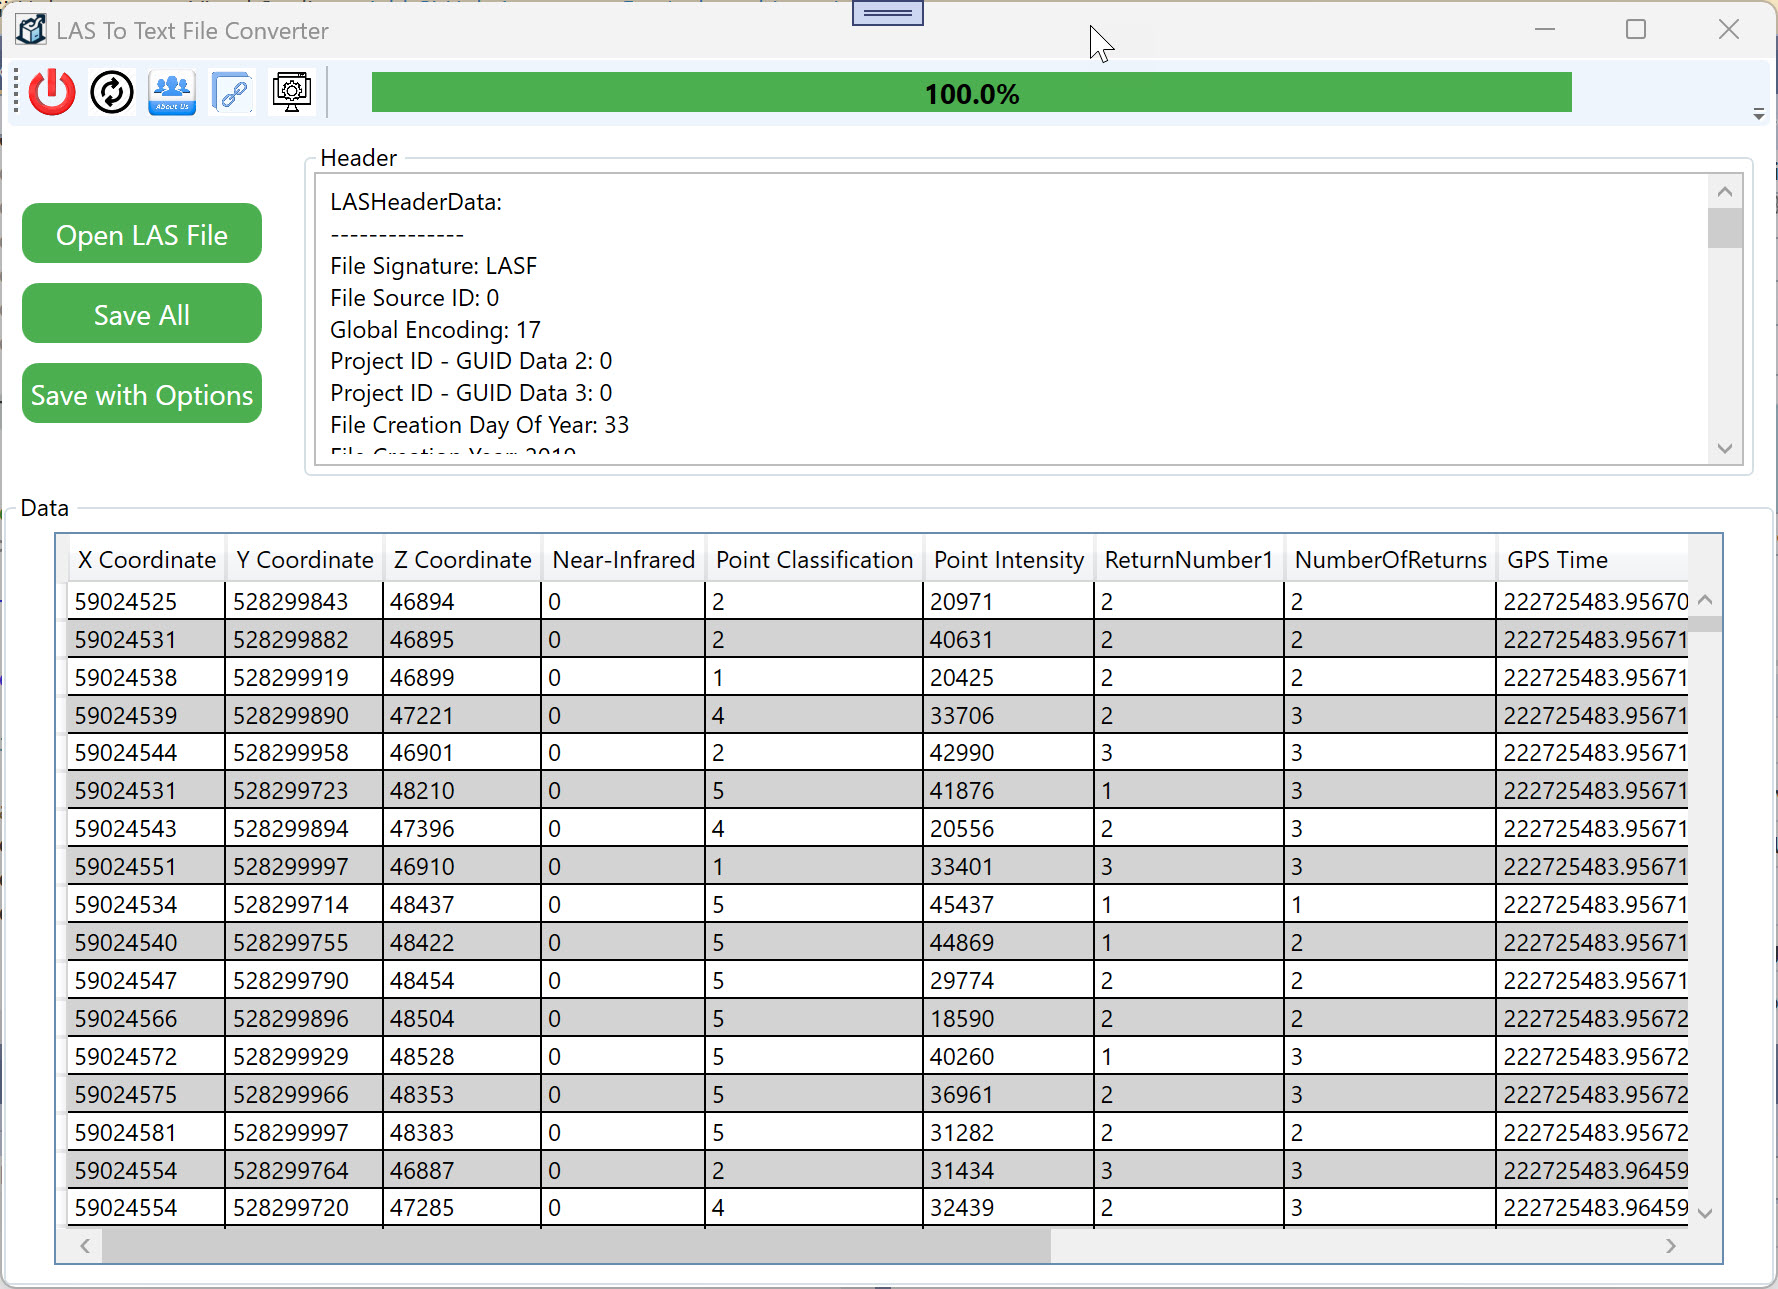This screenshot has height=1289, width=1778.
Task: Click the 100.0% progress bar
Action: pos(971,93)
